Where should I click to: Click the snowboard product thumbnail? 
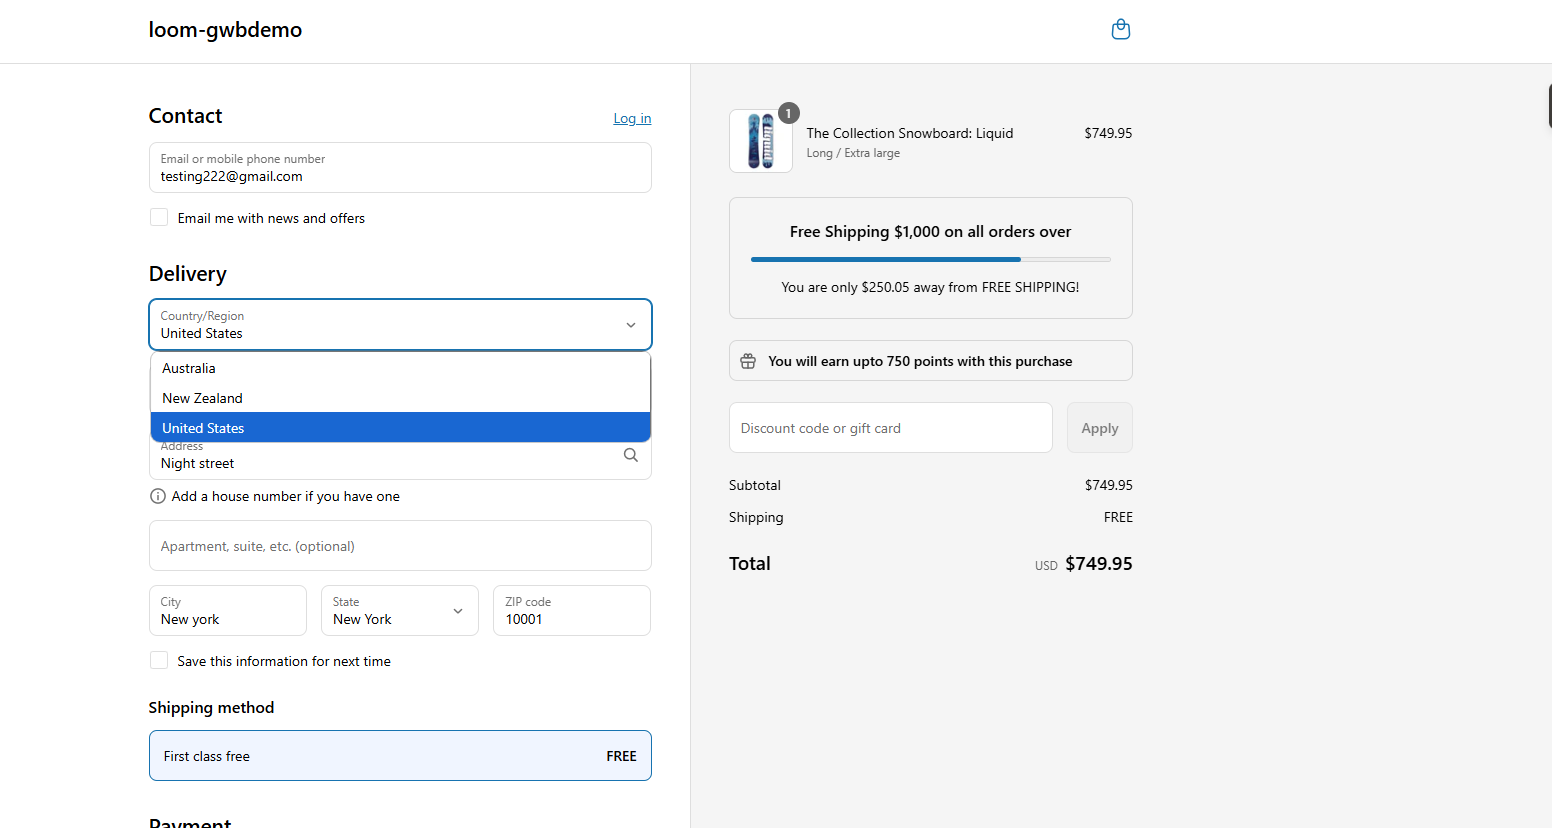(x=760, y=141)
